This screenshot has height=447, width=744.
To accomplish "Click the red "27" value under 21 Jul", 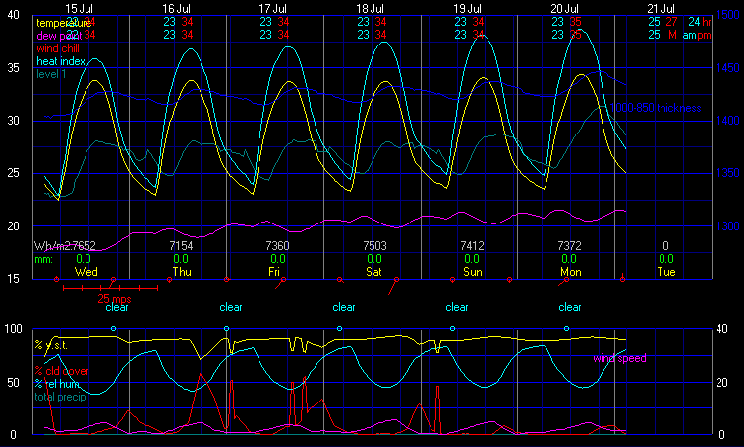I will click(x=671, y=22).
